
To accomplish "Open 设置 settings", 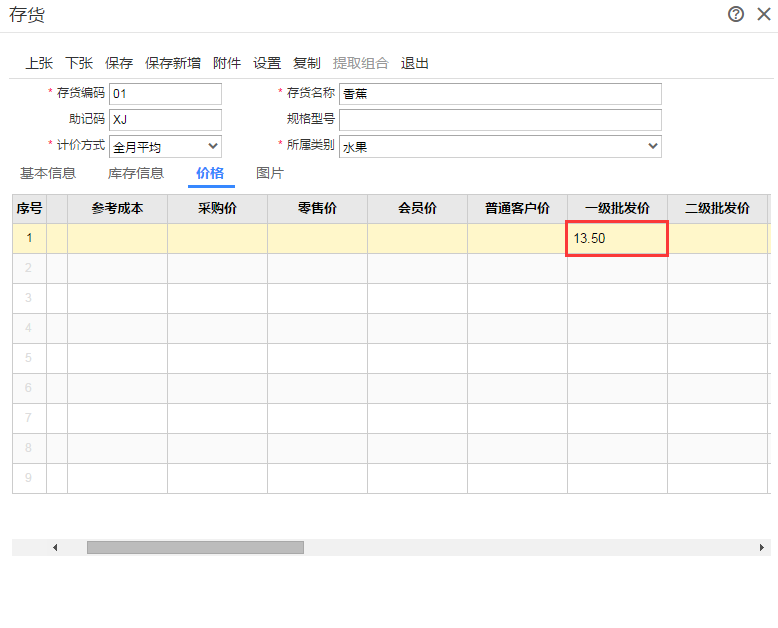I will click(x=267, y=63).
